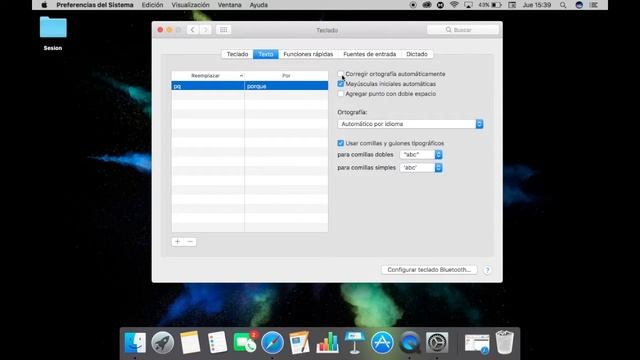Viewport: 640px width, 360px height.
Task: Uncheck Mayúsculas iniciales automáticas
Action: pyautogui.click(x=340, y=84)
